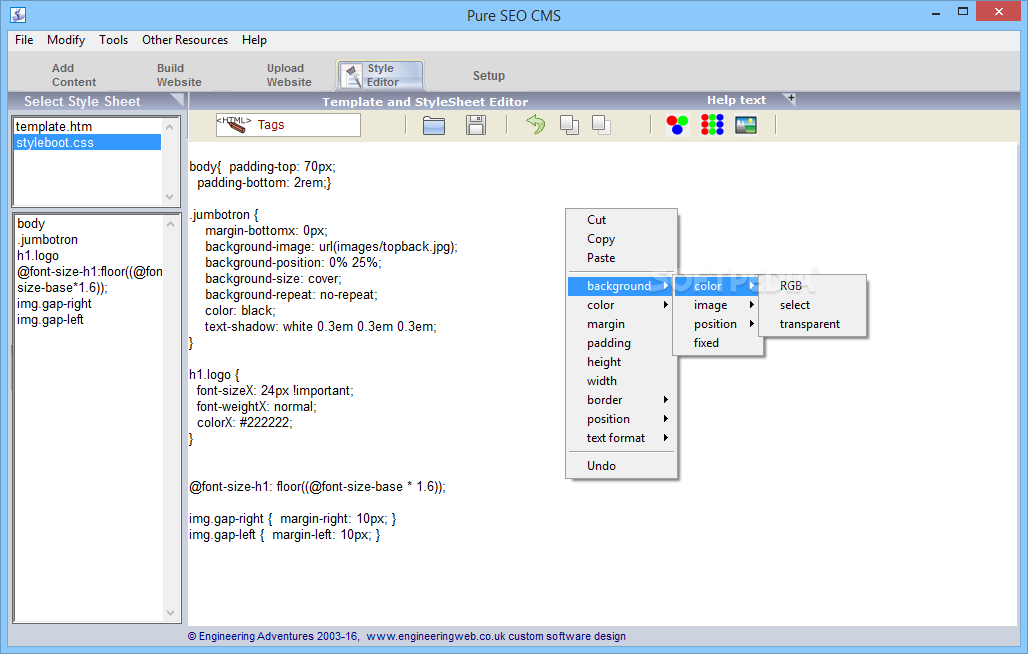
Task: Choose height from the context menu
Action: [622, 362]
